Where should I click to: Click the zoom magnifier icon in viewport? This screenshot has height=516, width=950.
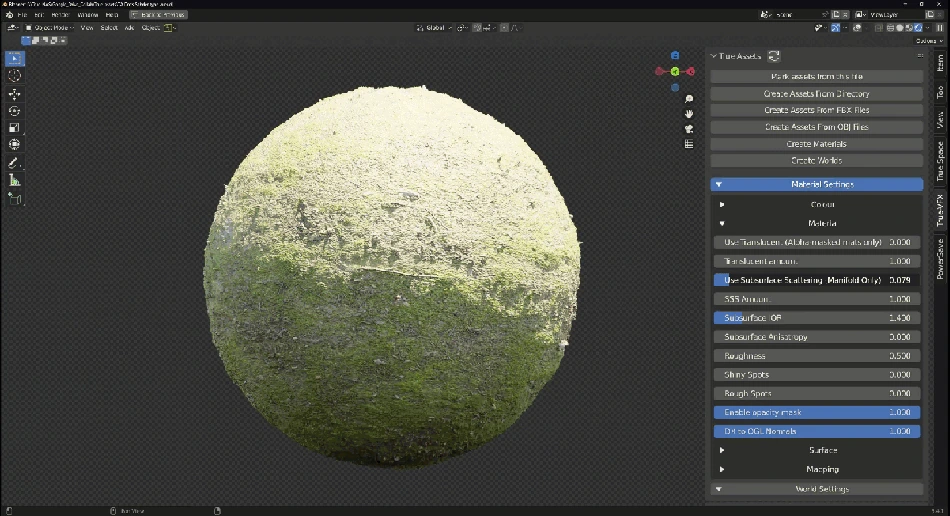[x=689, y=100]
